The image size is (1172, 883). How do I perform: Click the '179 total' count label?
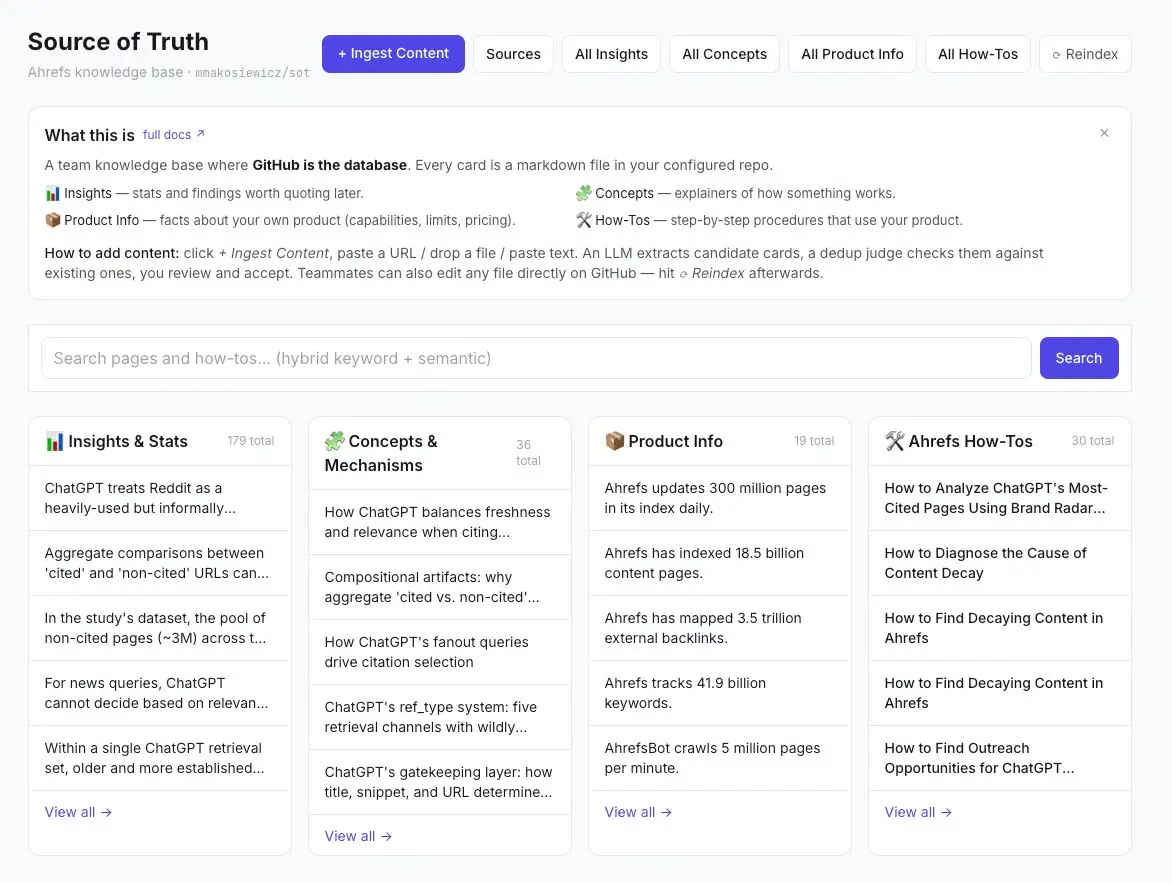[x=250, y=441]
